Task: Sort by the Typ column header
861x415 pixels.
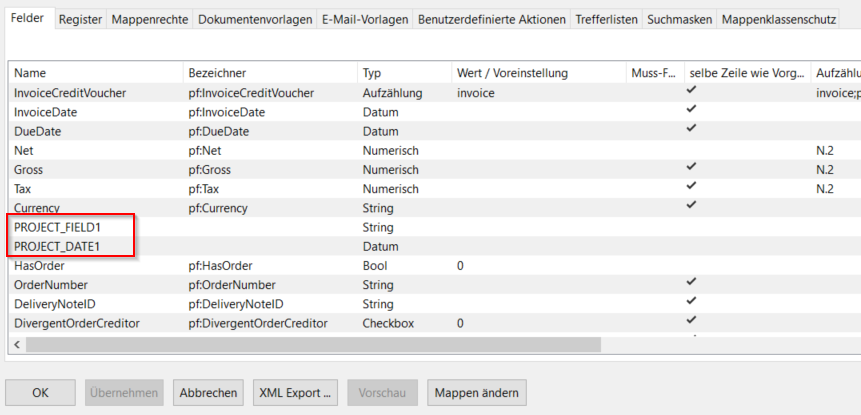Action: (x=372, y=73)
